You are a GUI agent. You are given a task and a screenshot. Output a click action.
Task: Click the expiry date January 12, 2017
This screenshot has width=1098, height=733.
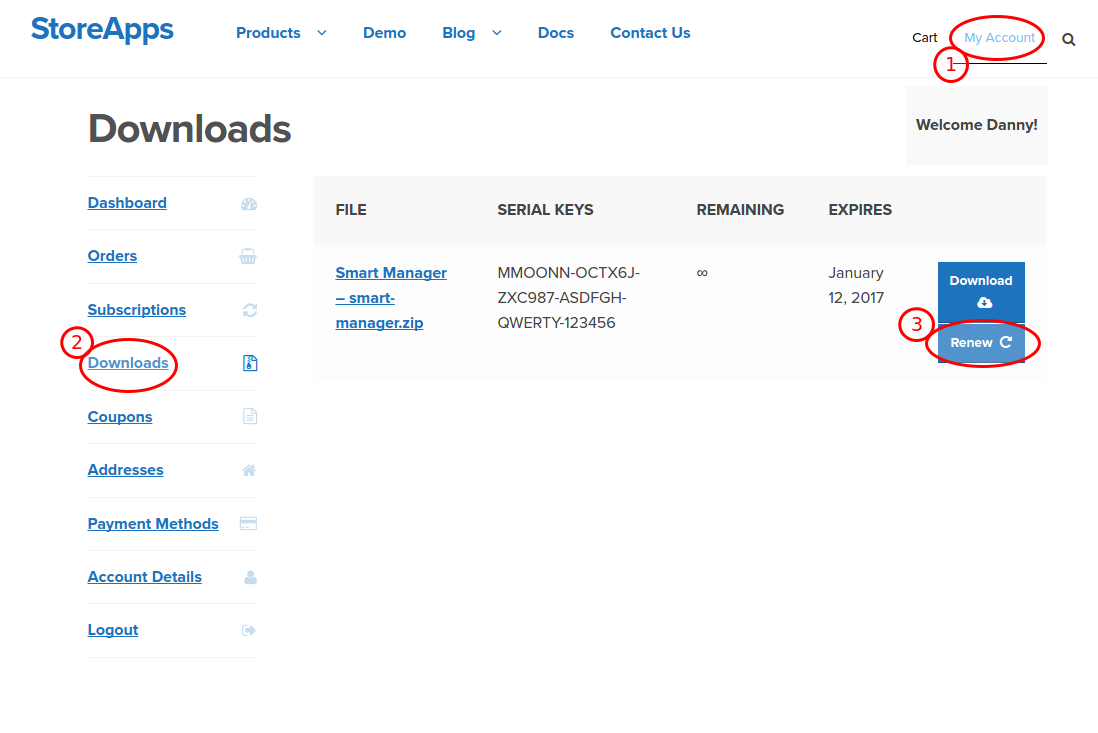856,286
